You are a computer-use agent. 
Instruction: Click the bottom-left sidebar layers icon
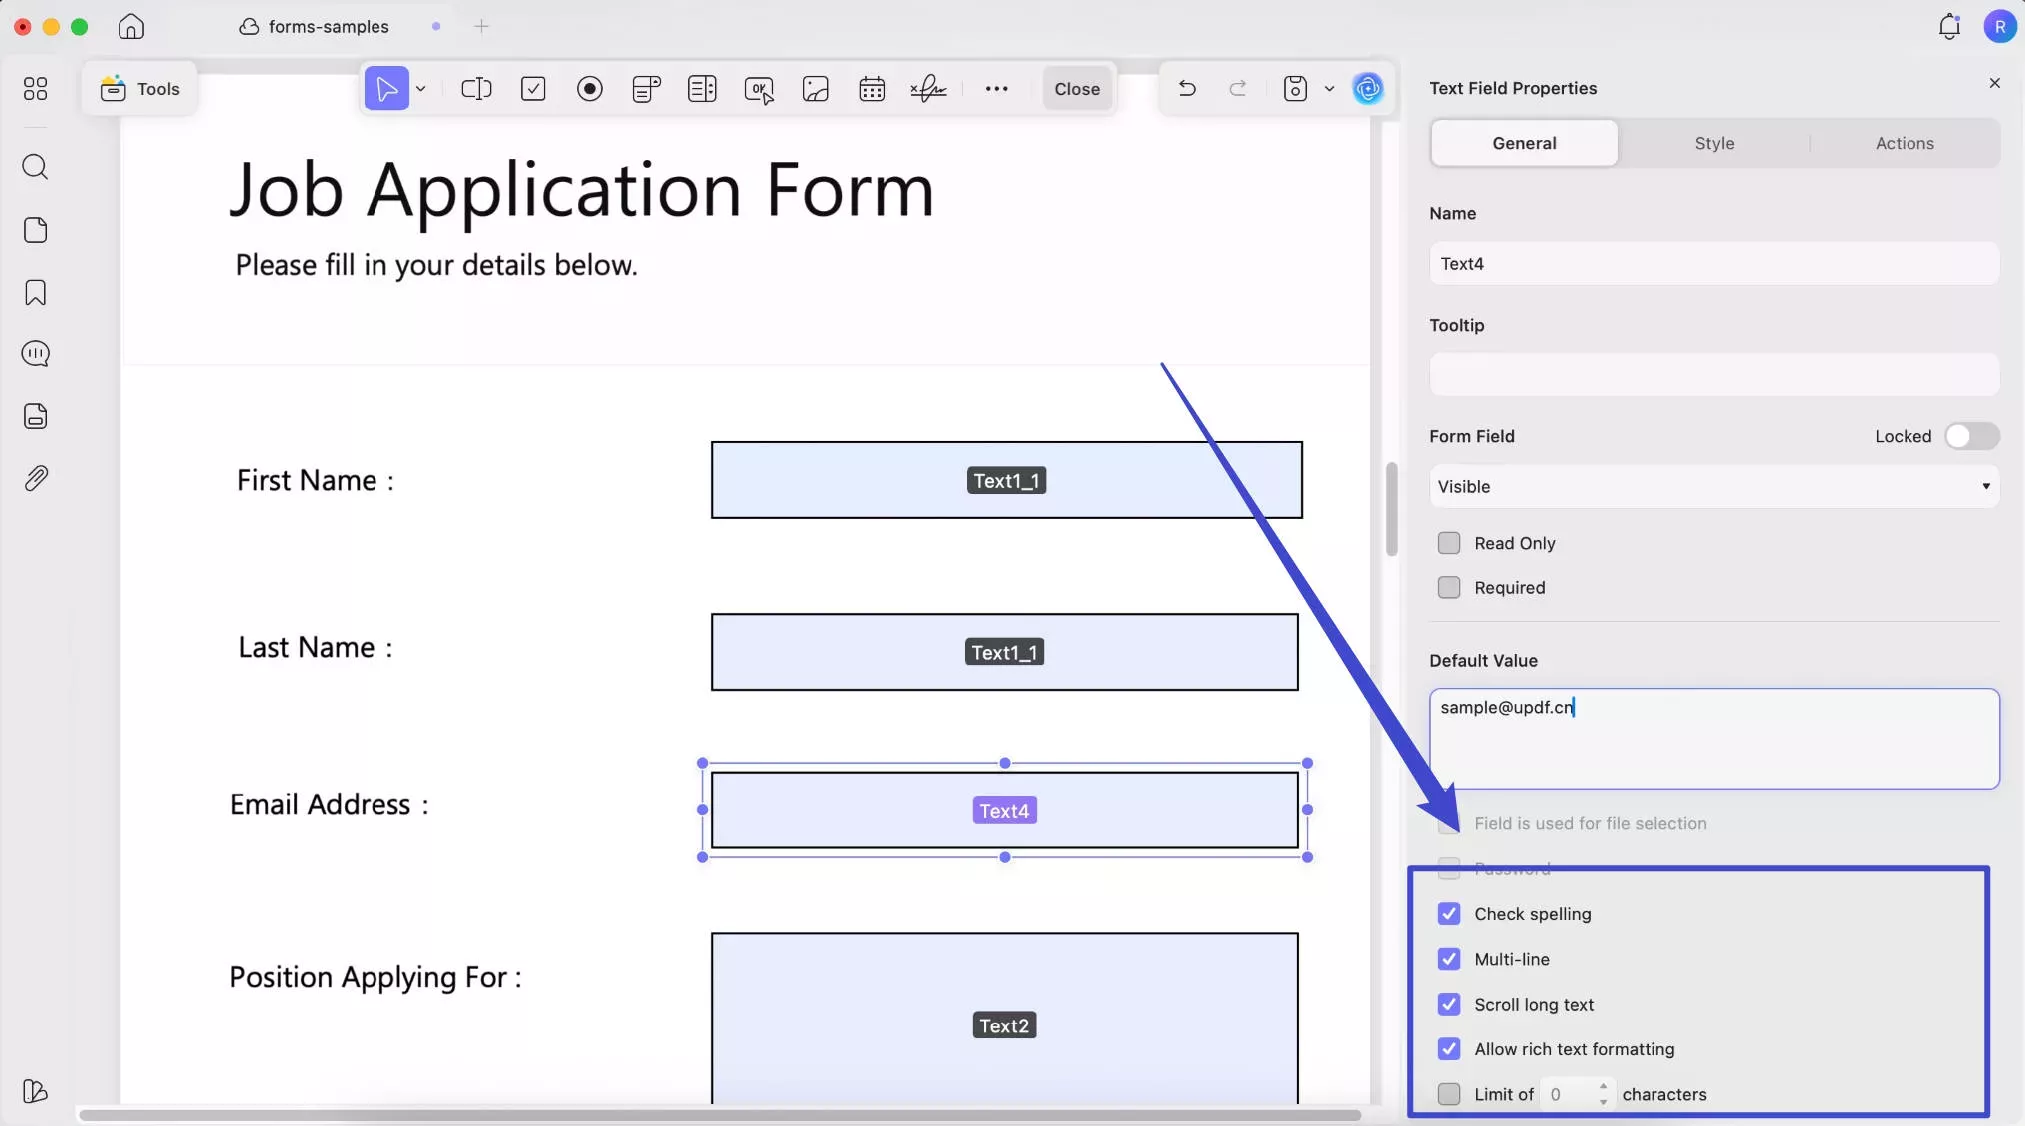click(35, 1091)
